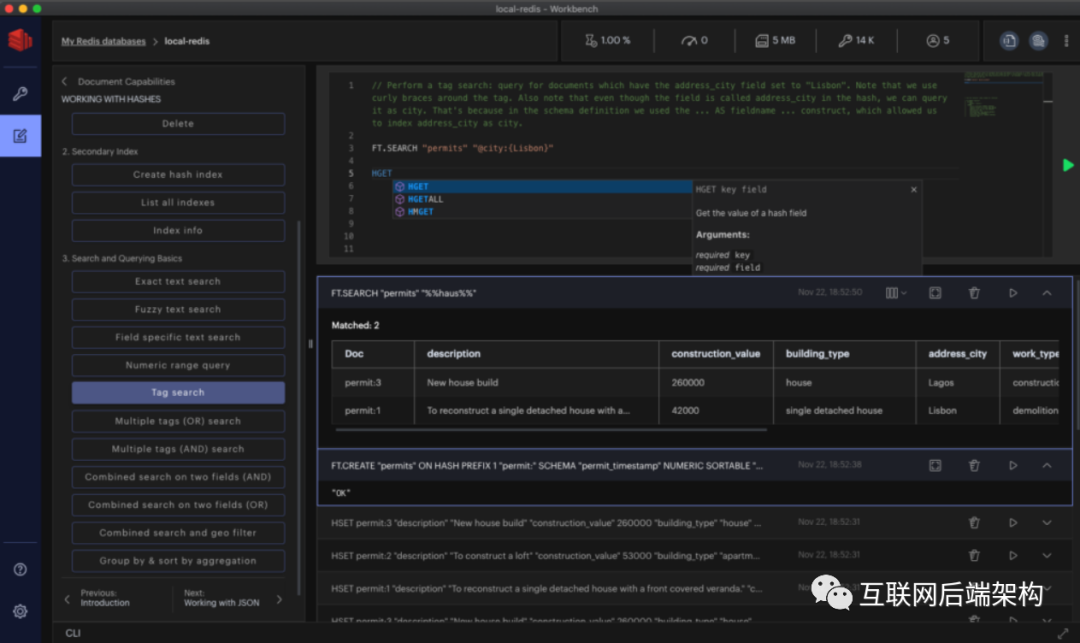Click the highlighted Tag search button
1080x643 pixels.
pyautogui.click(x=178, y=392)
